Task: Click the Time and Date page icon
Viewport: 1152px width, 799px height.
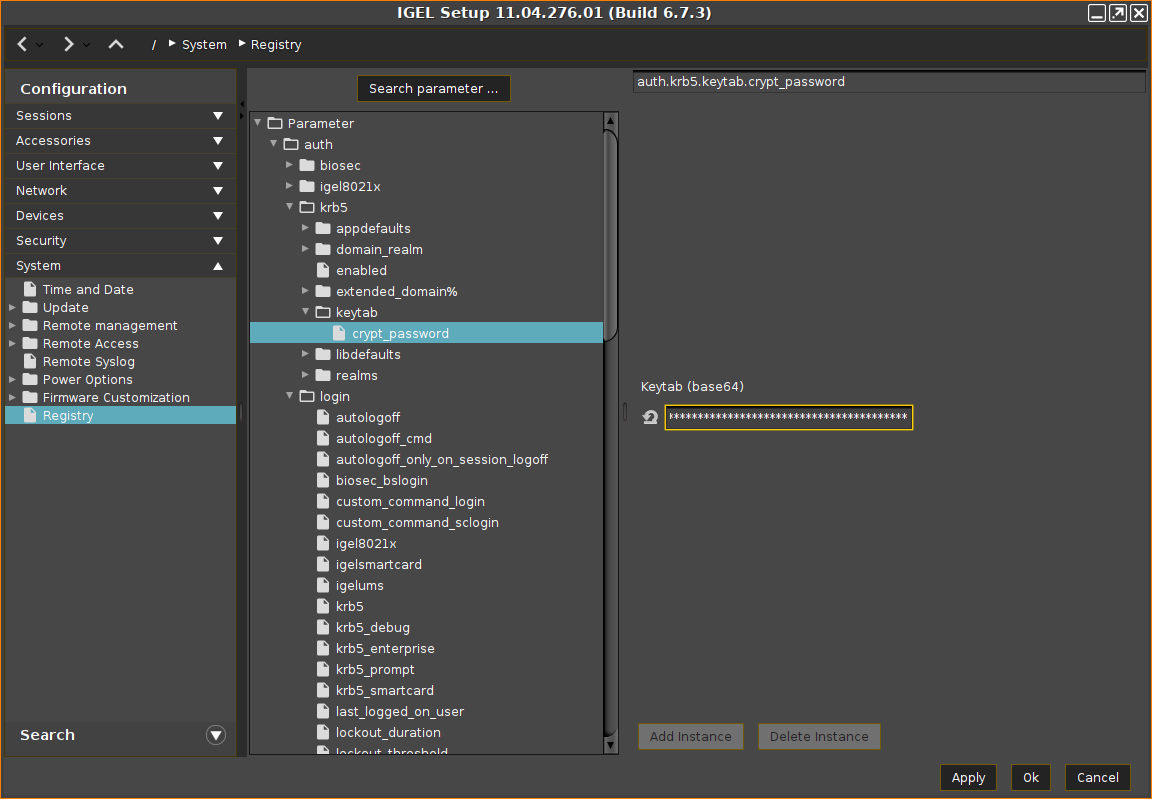Action: coord(30,290)
